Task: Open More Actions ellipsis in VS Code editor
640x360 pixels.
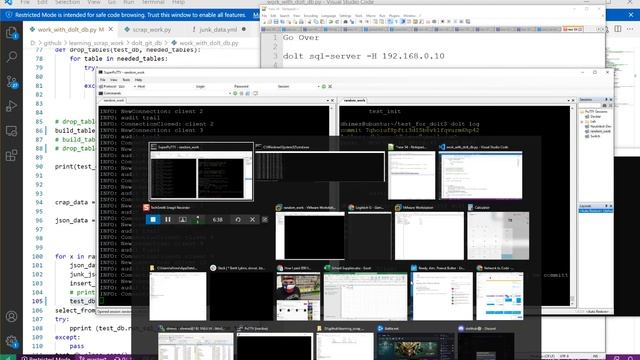Action: point(631,29)
